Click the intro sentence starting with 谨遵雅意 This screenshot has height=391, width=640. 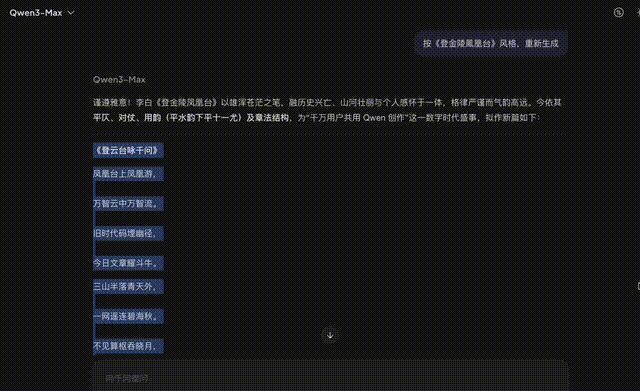click(327, 110)
